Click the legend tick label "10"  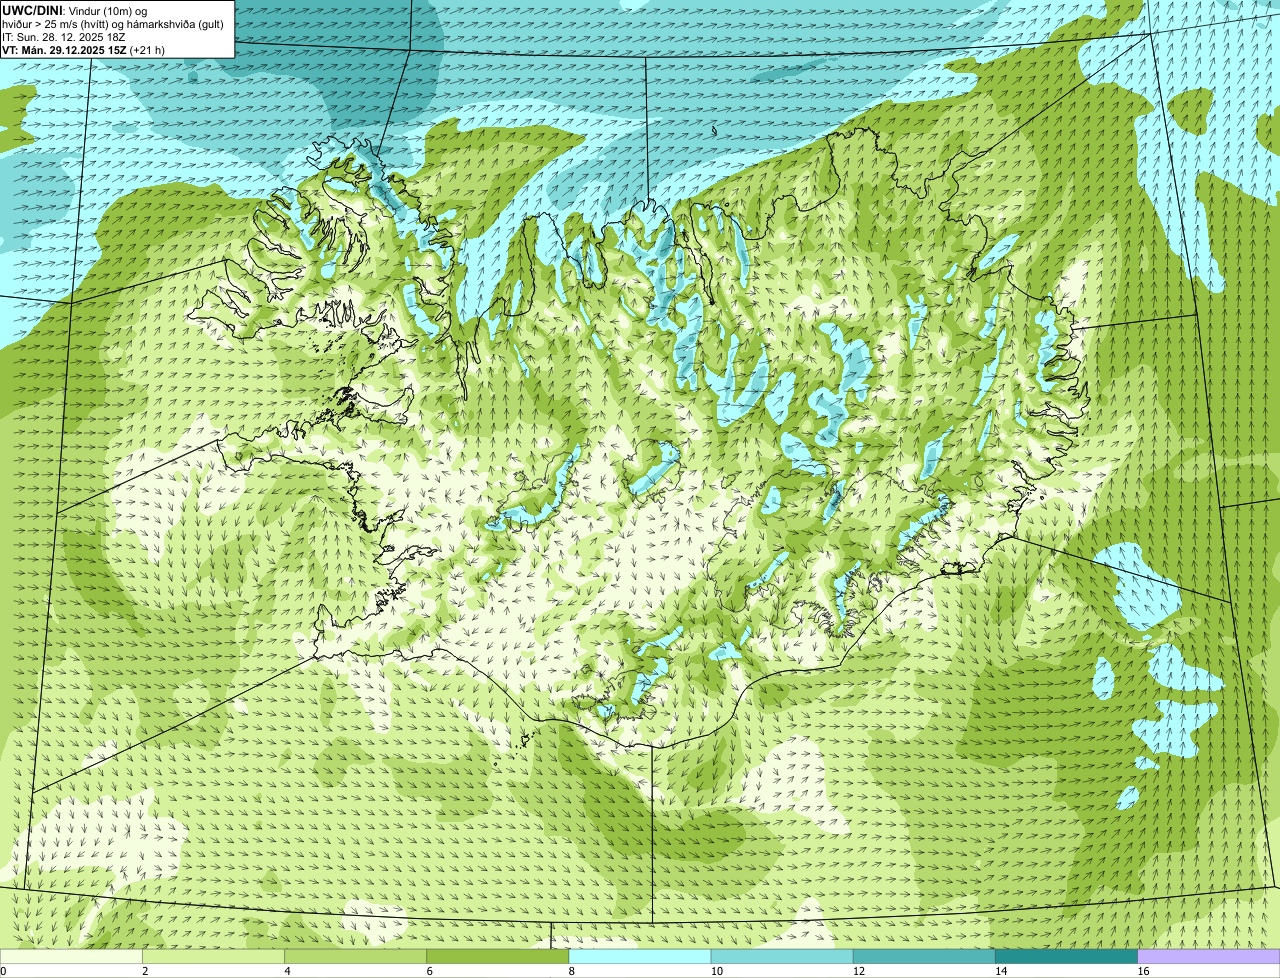[x=716, y=971]
